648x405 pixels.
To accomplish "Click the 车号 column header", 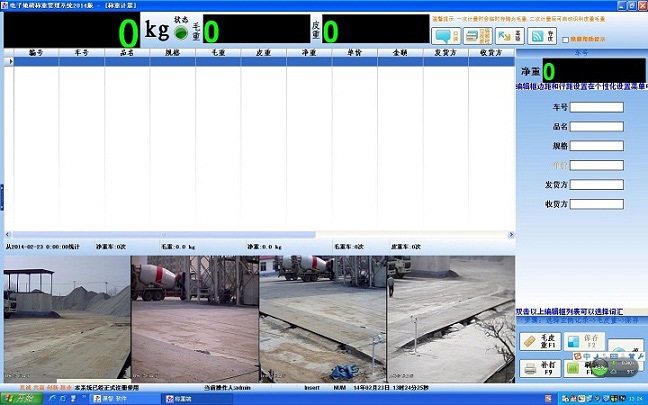I will [x=82, y=51].
